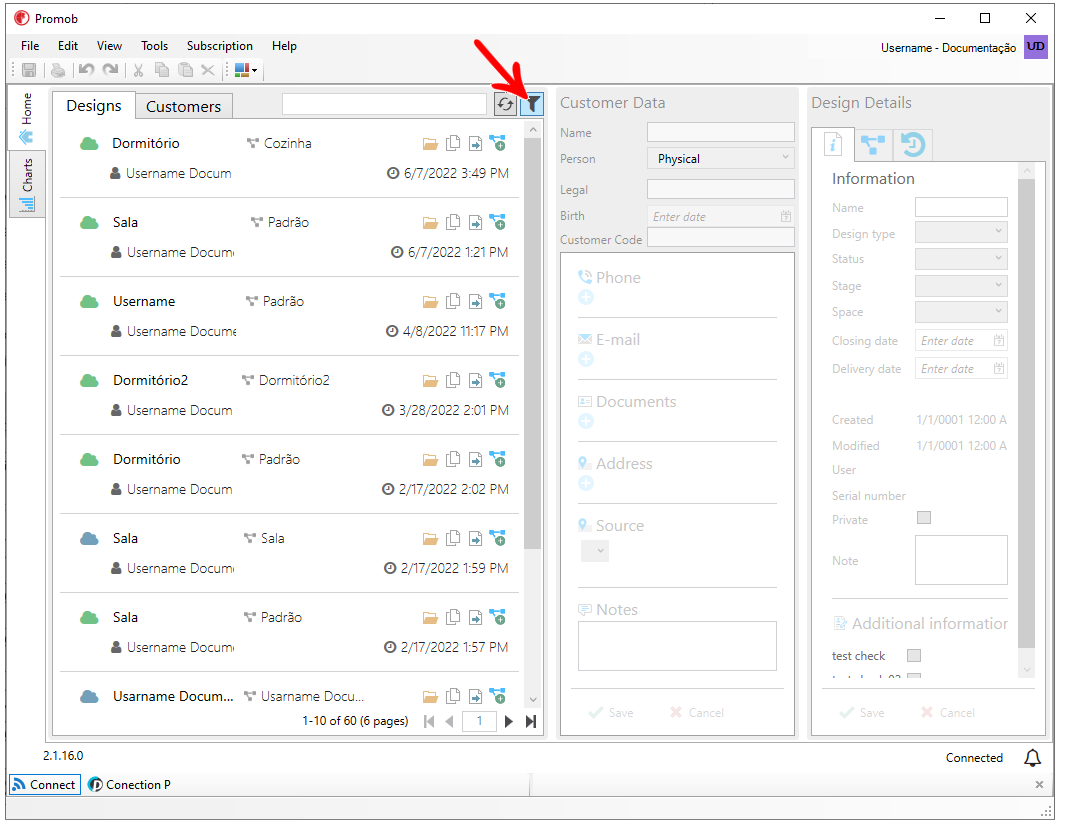Open the Stage dropdown
This screenshot has height=824, width=1072.
(961, 285)
